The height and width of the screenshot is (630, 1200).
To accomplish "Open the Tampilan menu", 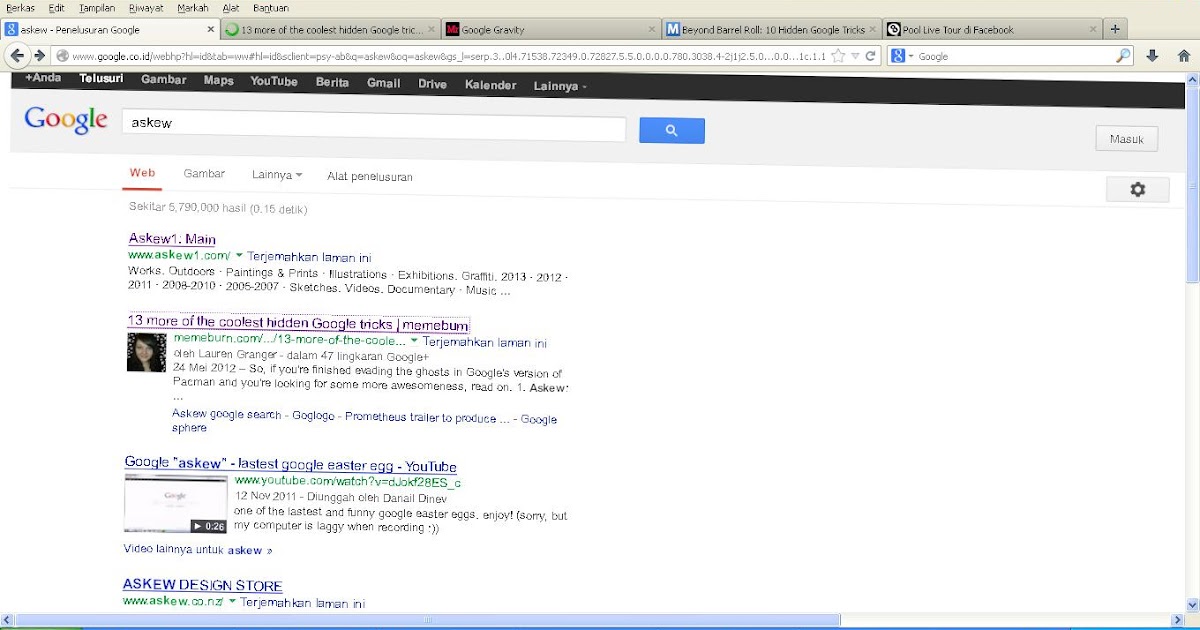I will [x=97, y=8].
